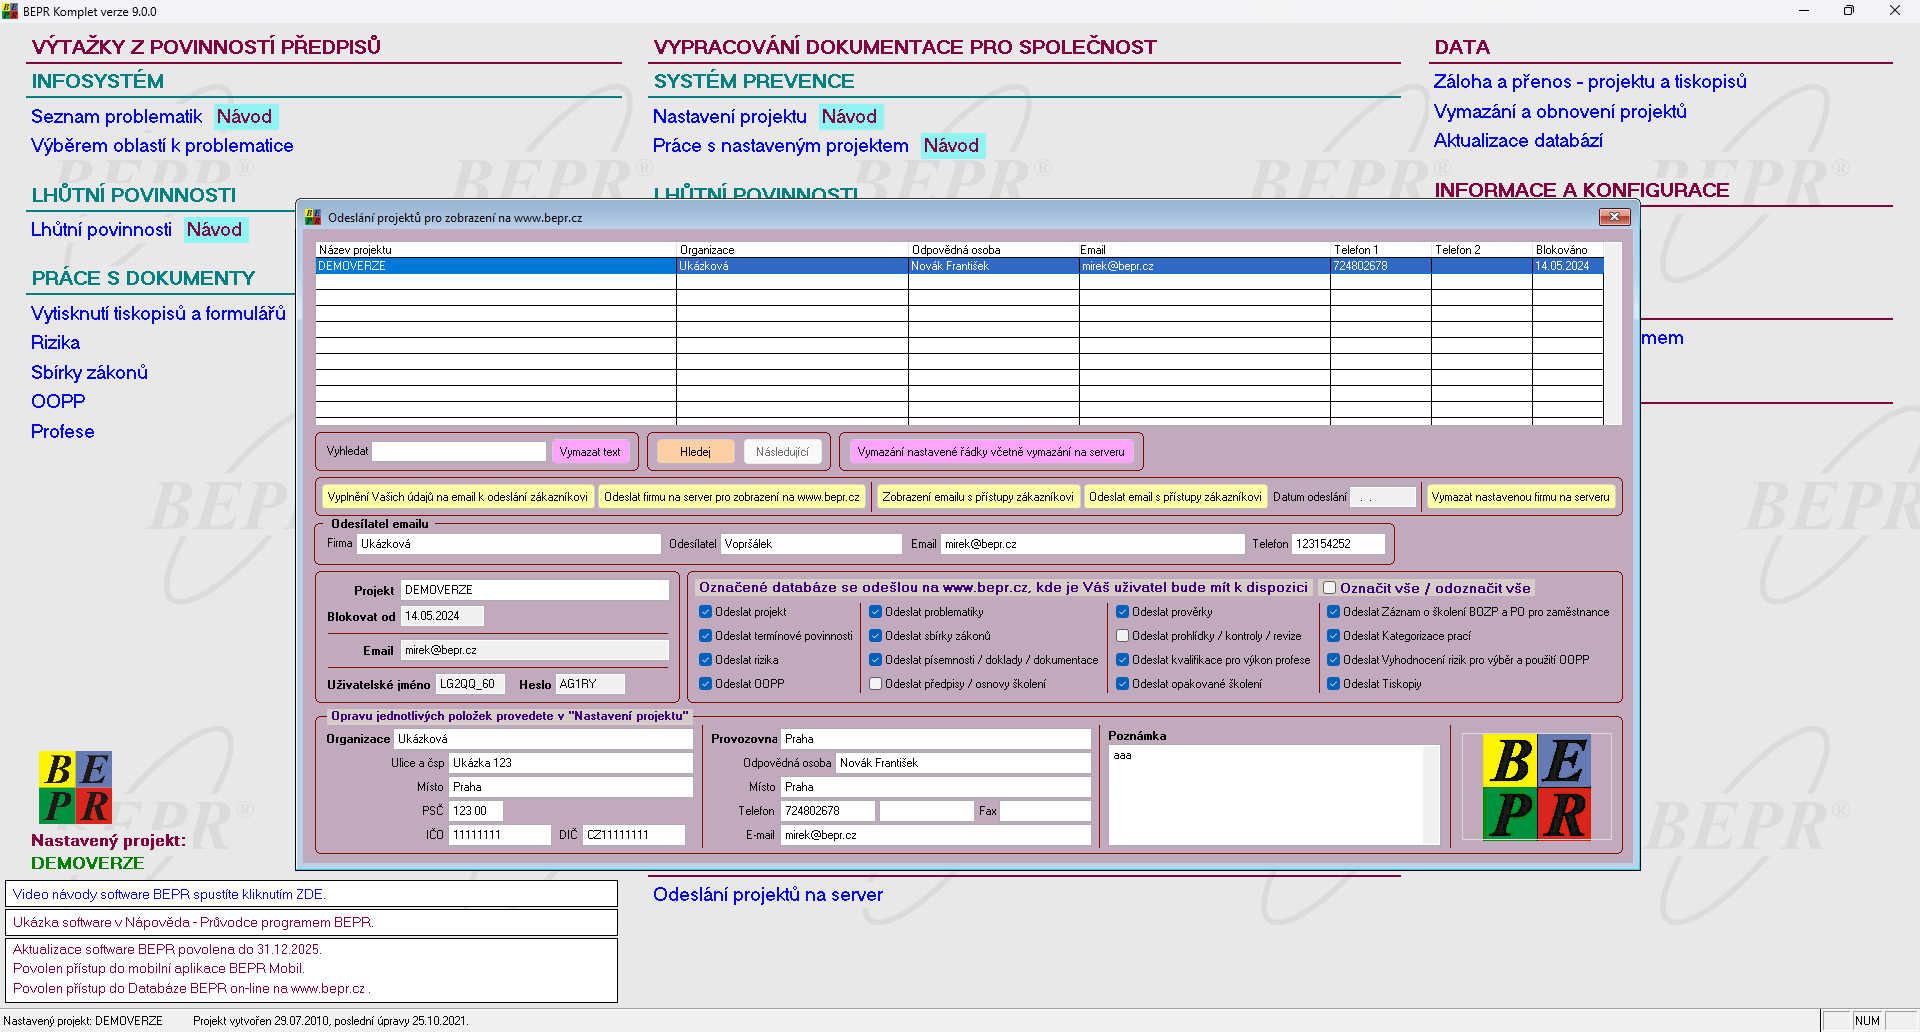Open Návod next to Seznam problematik

(x=245, y=117)
